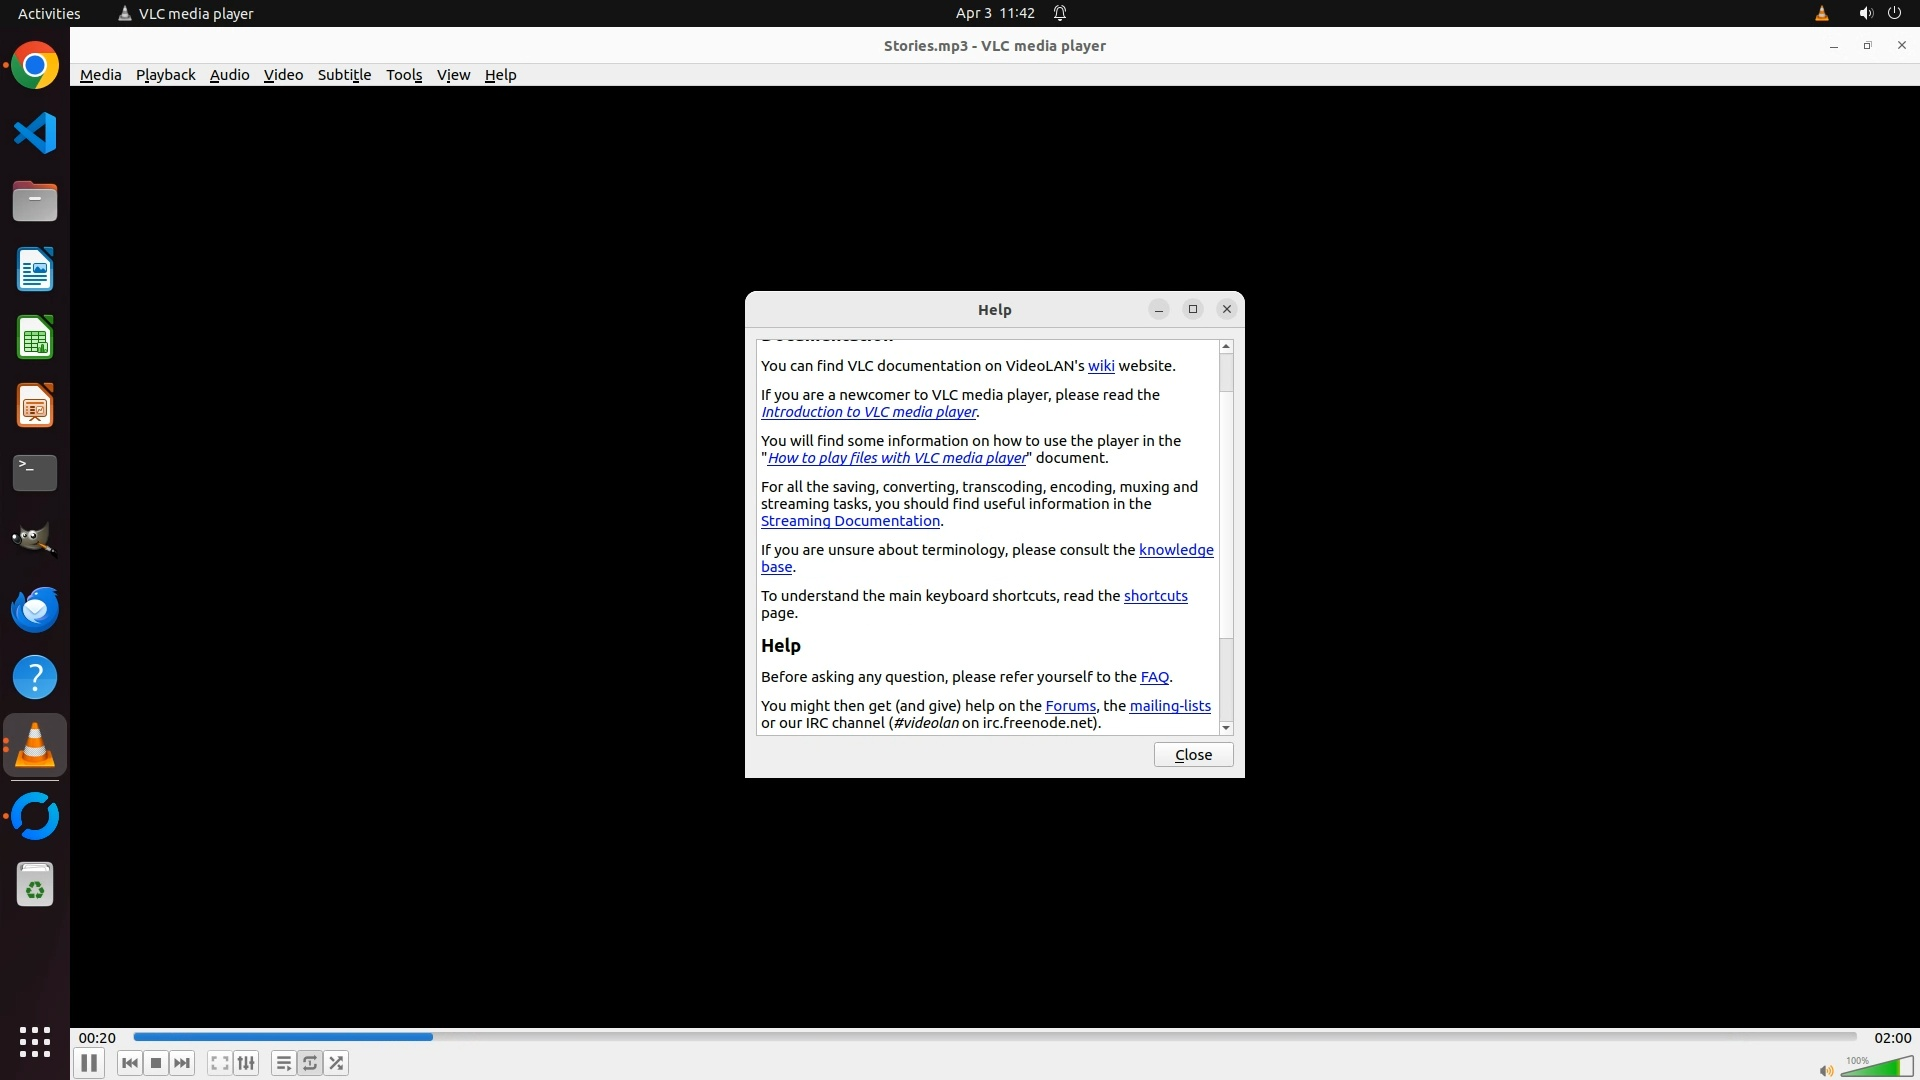The height and width of the screenshot is (1080, 1920).
Task: Stop playback using the stop button
Action: coord(156,1063)
